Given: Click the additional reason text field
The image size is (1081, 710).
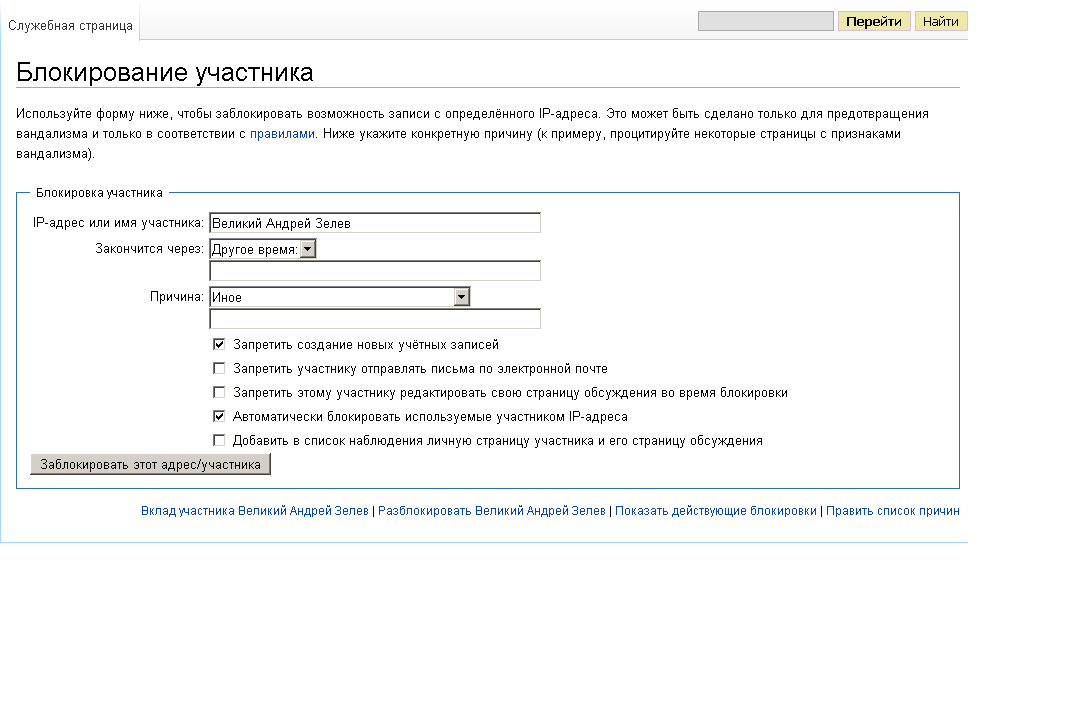Looking at the screenshot, I should pos(374,318).
